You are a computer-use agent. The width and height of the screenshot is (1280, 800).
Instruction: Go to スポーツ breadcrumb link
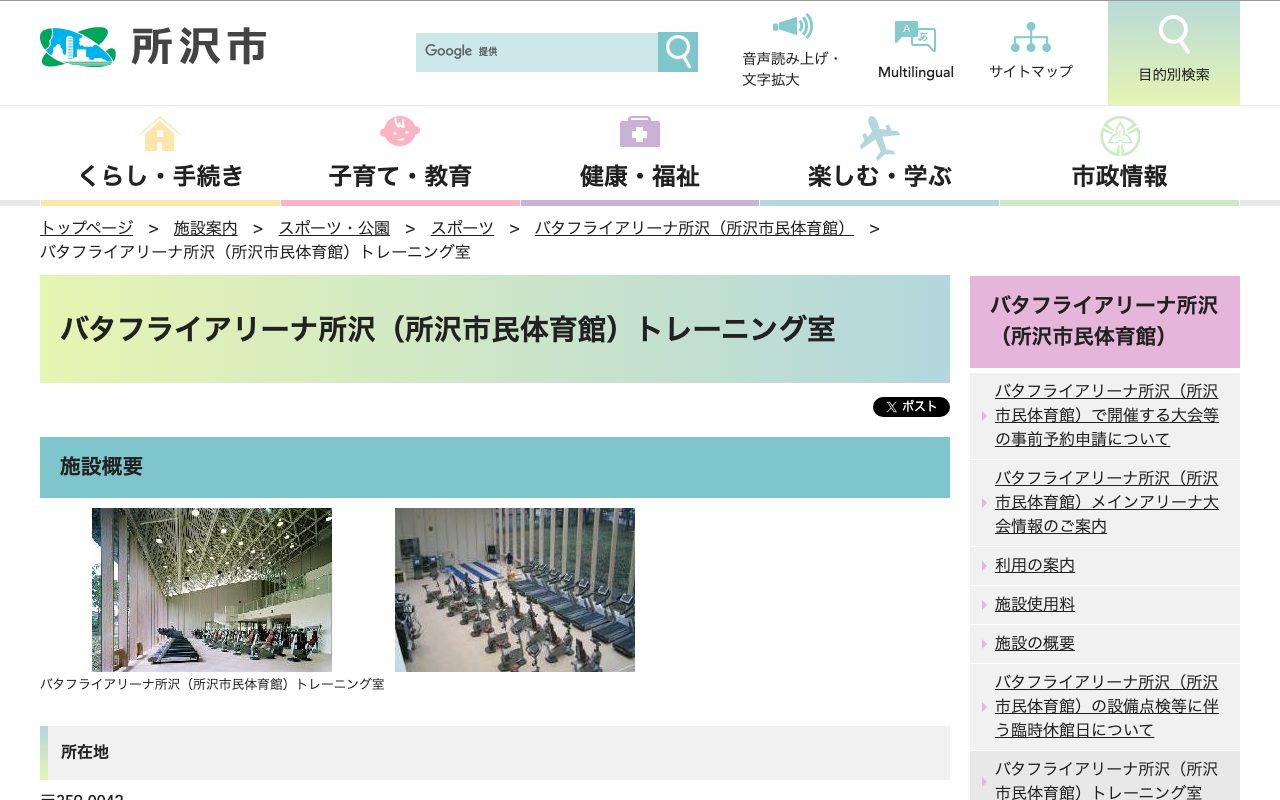(x=462, y=228)
